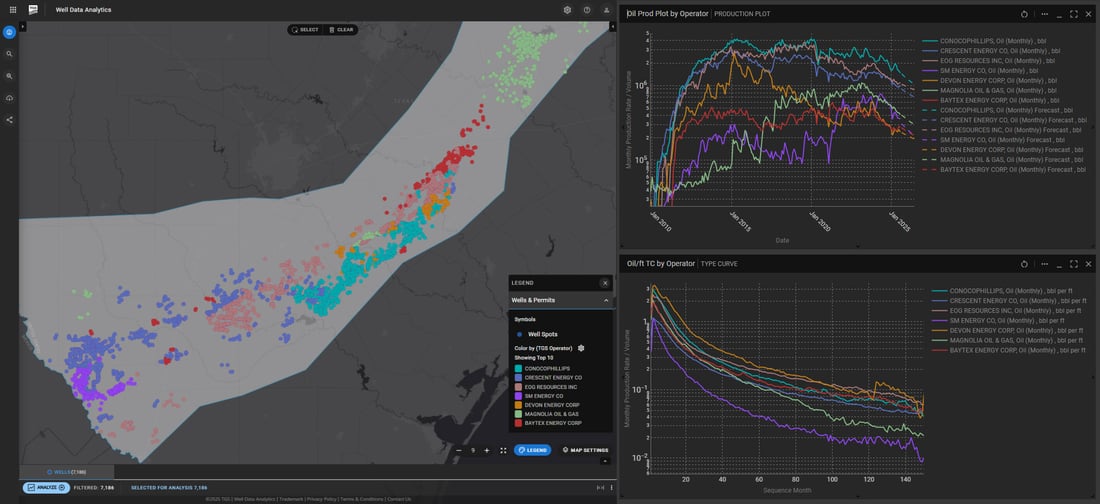Open settings gear in top header
Viewport: 1100px width, 504px height.
click(x=567, y=10)
